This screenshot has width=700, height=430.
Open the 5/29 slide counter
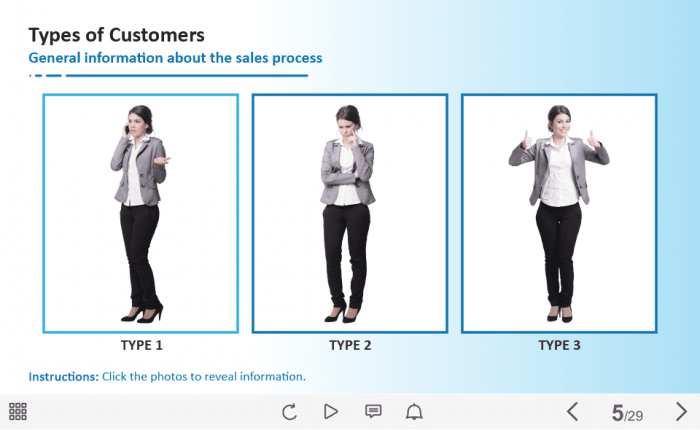pyautogui.click(x=627, y=413)
